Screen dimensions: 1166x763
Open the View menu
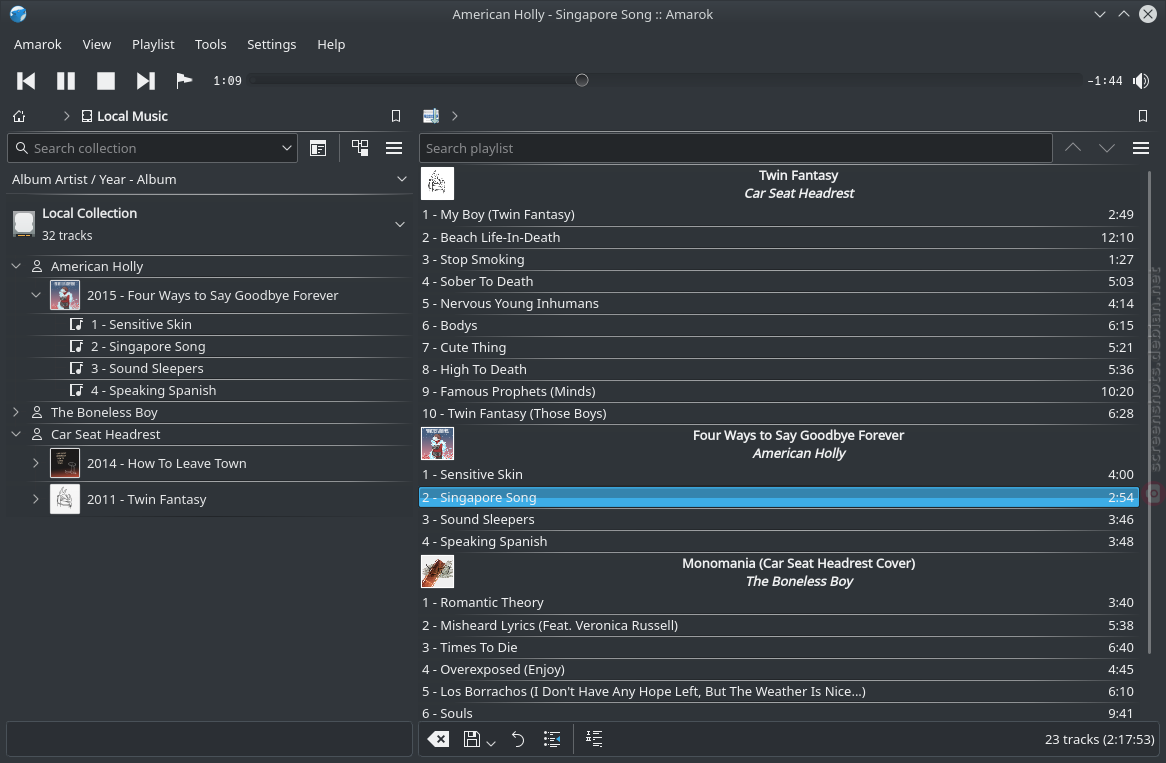(97, 45)
